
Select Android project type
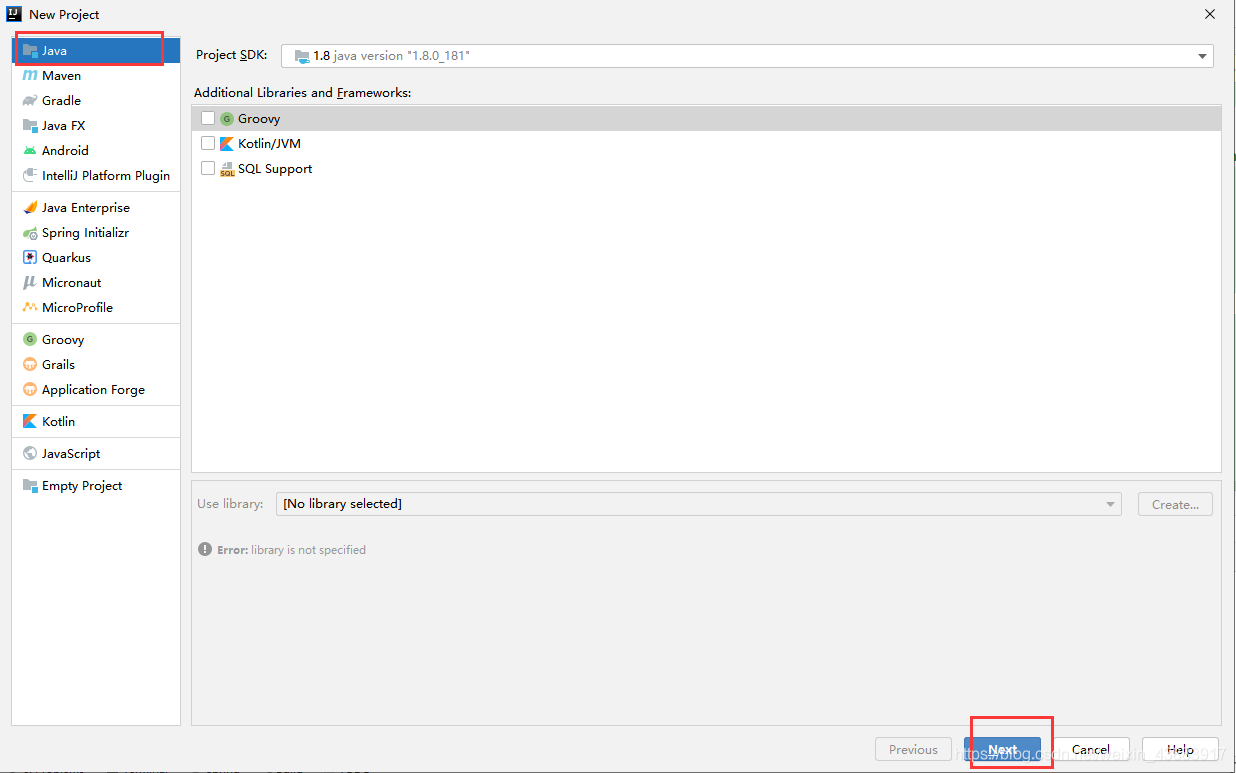pos(96,150)
